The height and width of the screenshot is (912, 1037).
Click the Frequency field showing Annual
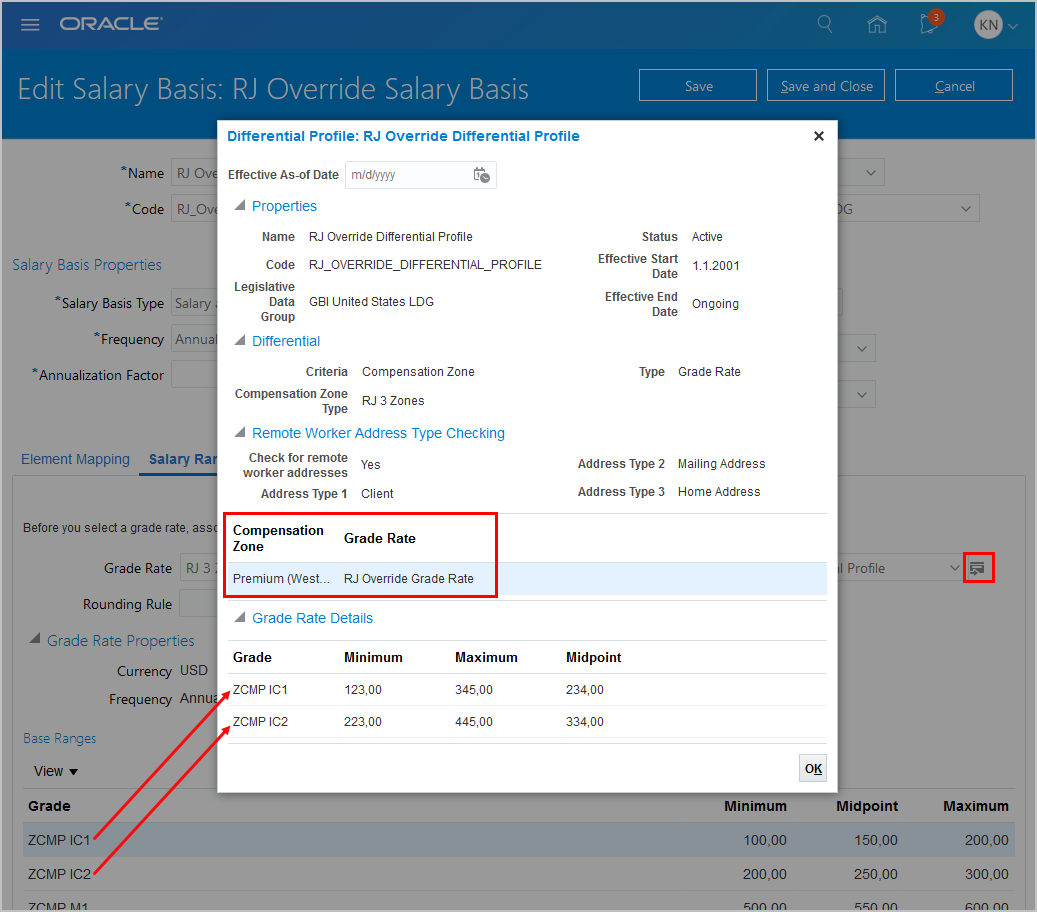(194, 339)
